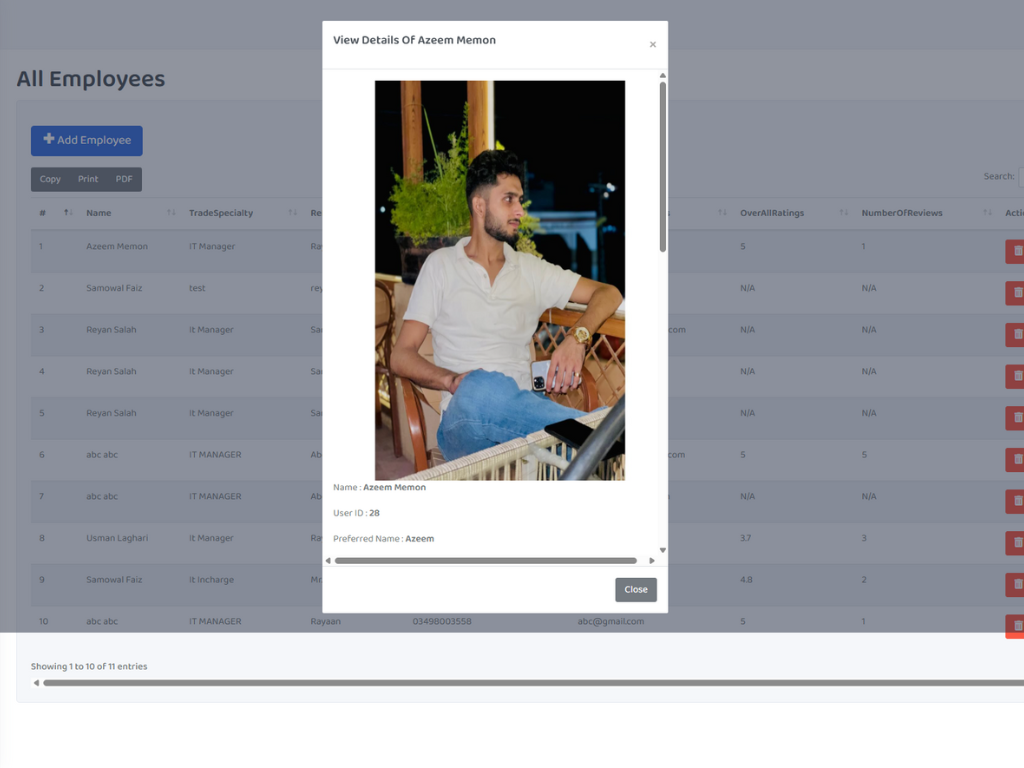
Task: Sort the table by TradeSpecialty column
Action: pyautogui.click(x=292, y=213)
